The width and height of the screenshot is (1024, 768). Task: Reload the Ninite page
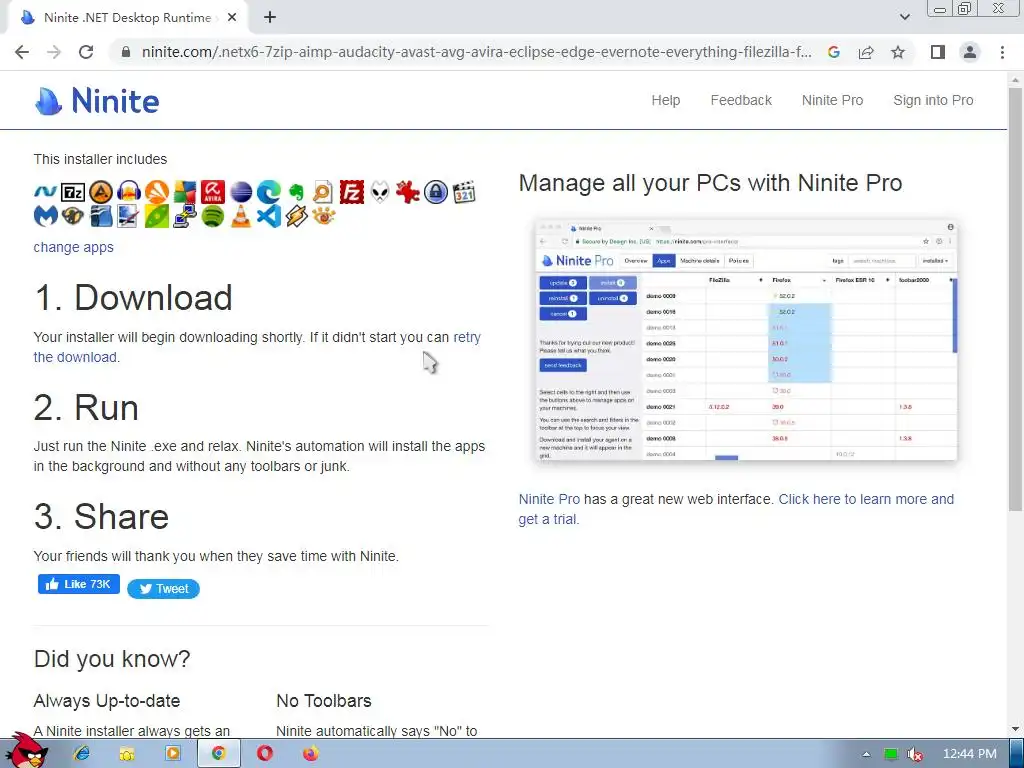(x=86, y=52)
